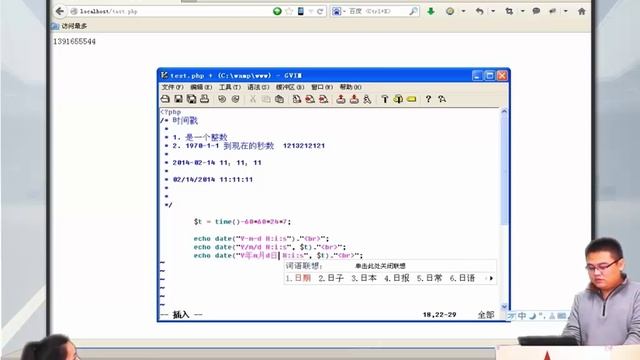The width and height of the screenshot is (640, 360).
Task: Click the Load Session icon in GVIM toolbar
Action: point(341,99)
